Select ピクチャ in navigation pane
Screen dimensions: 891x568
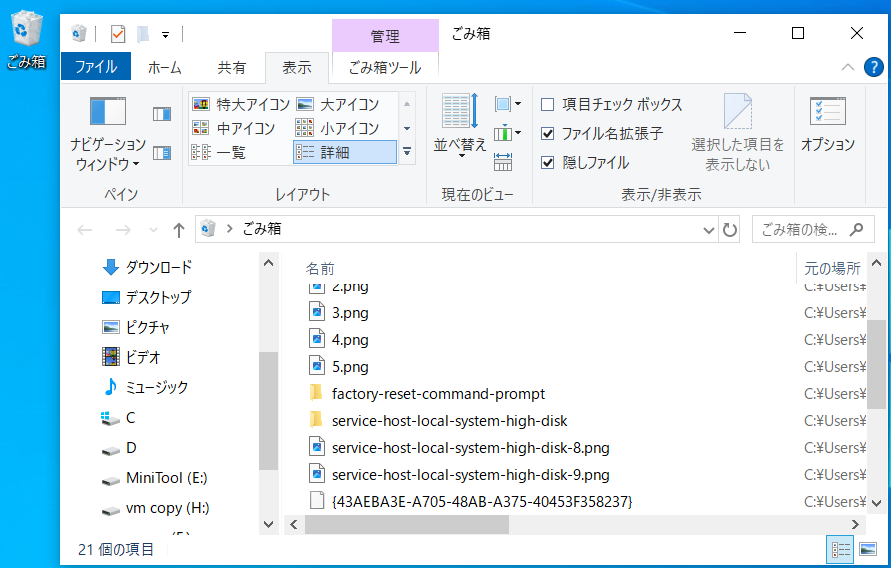click(x=136, y=327)
